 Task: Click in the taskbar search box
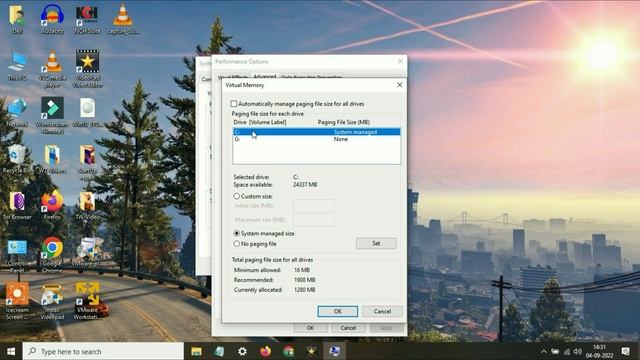tap(103, 351)
